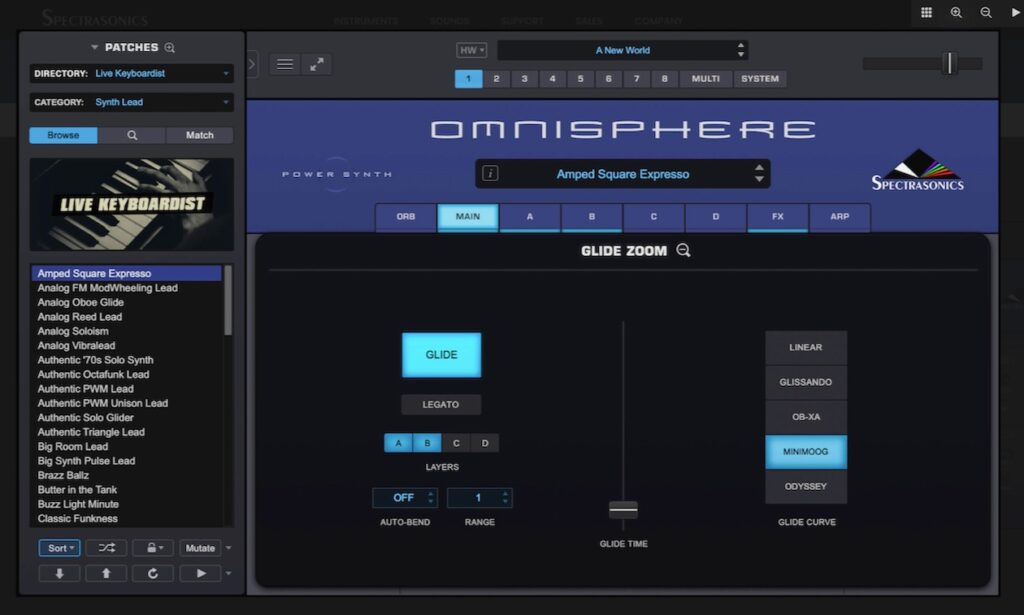Viewport: 1024px width, 615px height.
Task: Toggle the GLIDE button off
Action: tap(441, 355)
